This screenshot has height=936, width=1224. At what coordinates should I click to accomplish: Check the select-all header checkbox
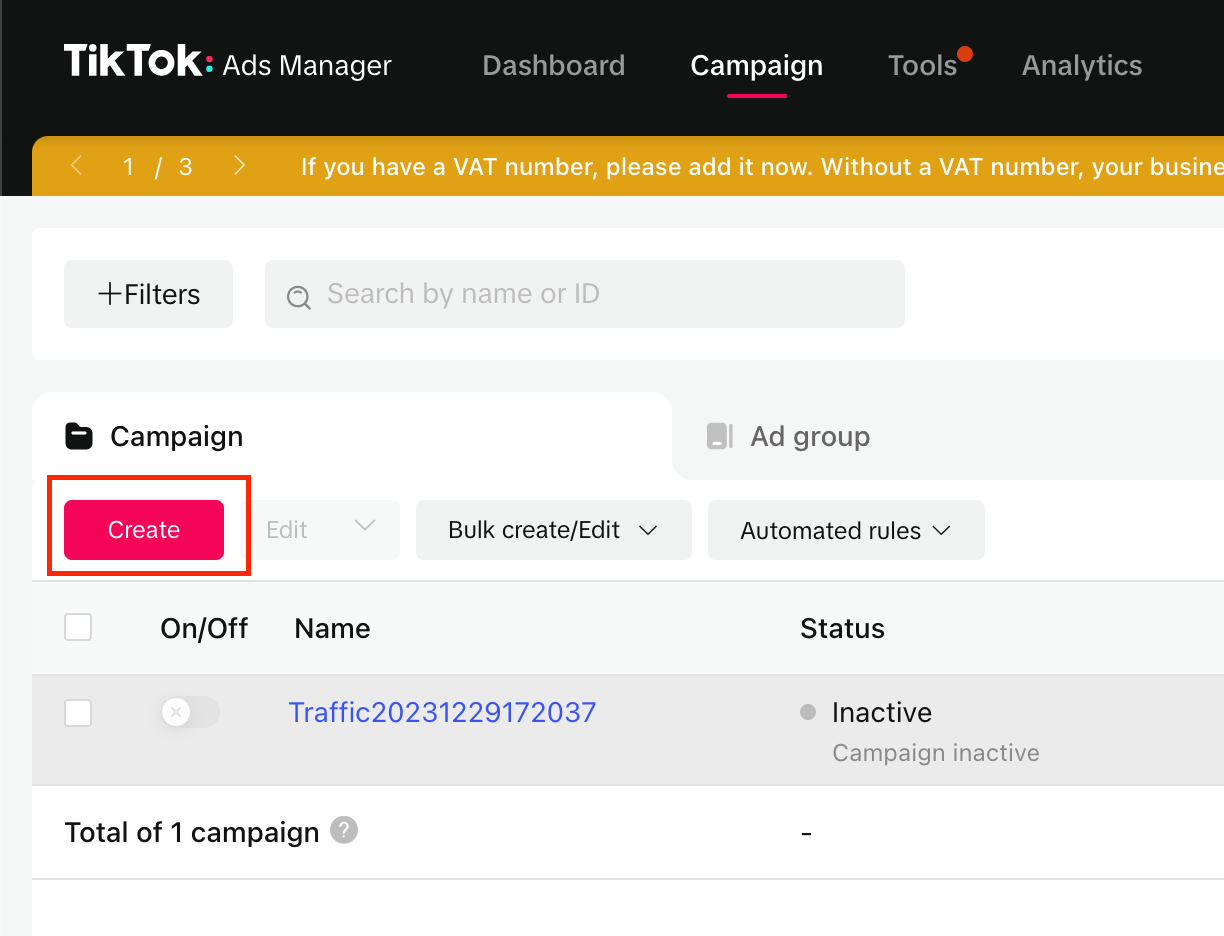78,627
